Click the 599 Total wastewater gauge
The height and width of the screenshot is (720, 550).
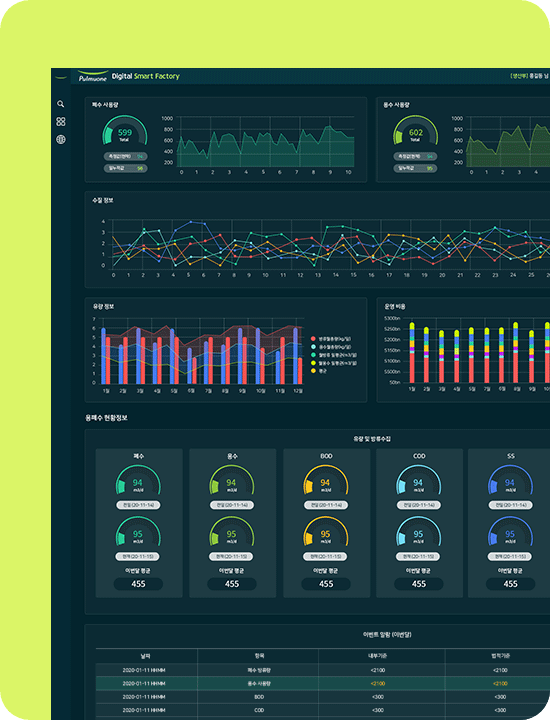pyautogui.click(x=124, y=130)
